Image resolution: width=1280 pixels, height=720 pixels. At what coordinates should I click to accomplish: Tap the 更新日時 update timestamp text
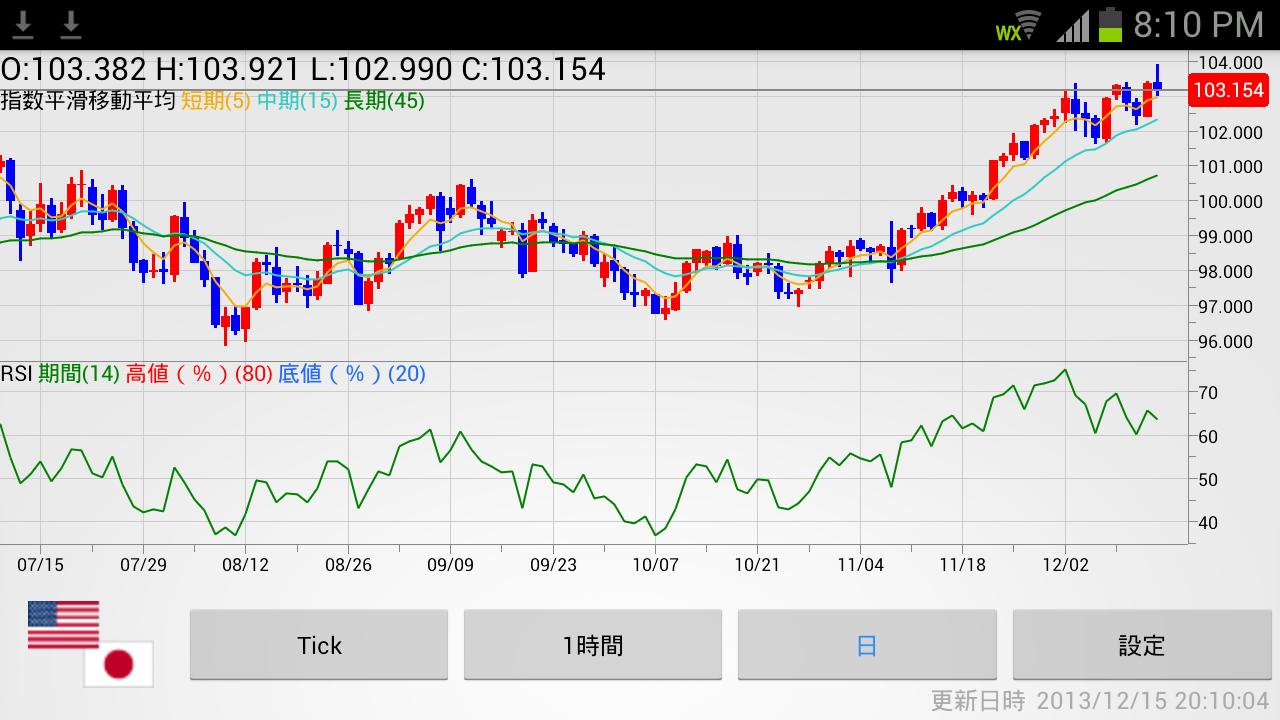click(1100, 701)
